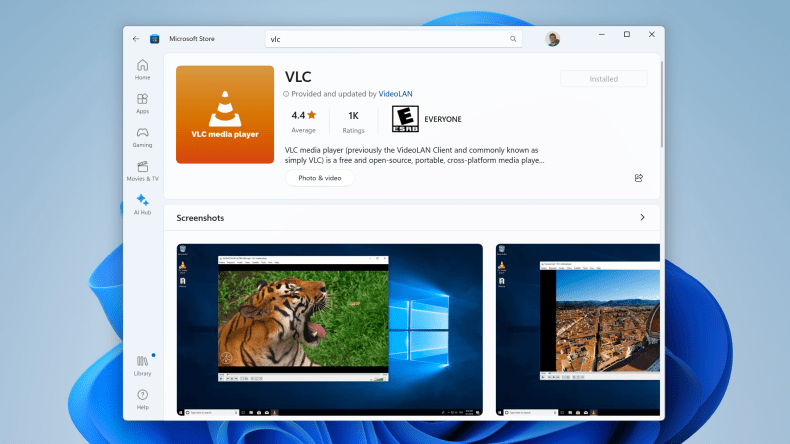Click the search box containing vlc
The width and height of the screenshot is (790, 444).
393,39
